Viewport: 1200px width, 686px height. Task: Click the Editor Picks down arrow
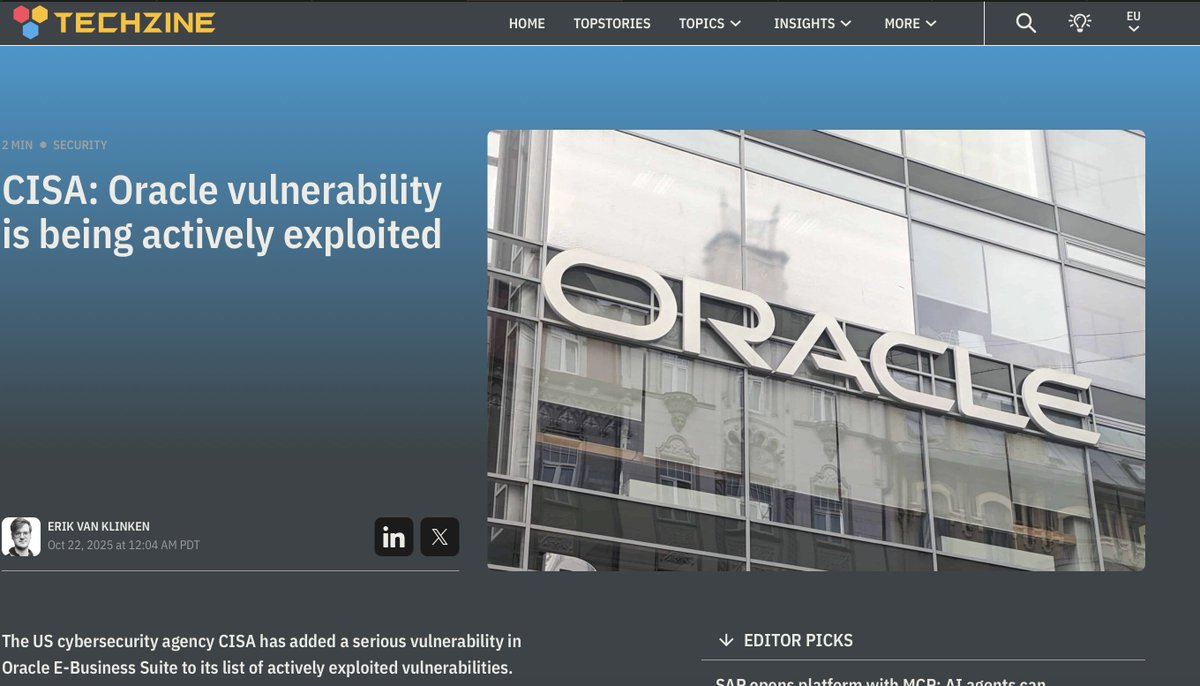(726, 640)
